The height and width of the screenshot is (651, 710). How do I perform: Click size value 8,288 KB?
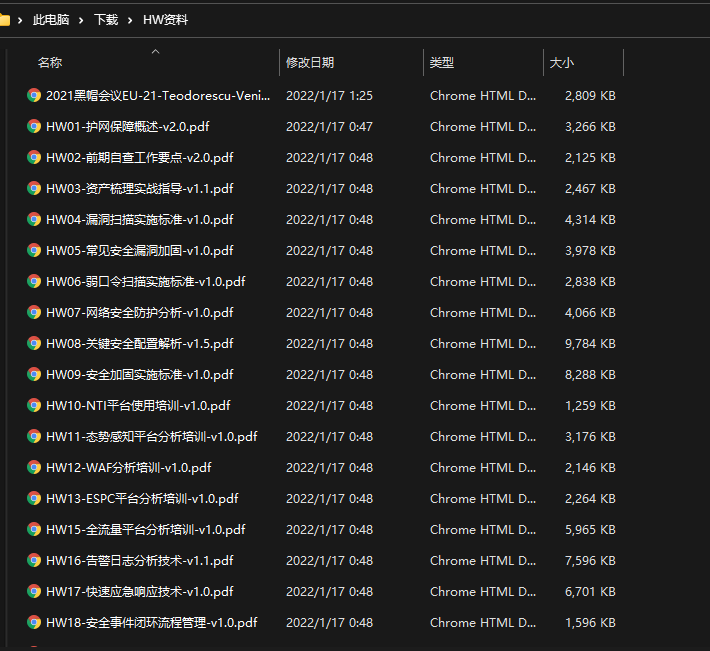(590, 374)
